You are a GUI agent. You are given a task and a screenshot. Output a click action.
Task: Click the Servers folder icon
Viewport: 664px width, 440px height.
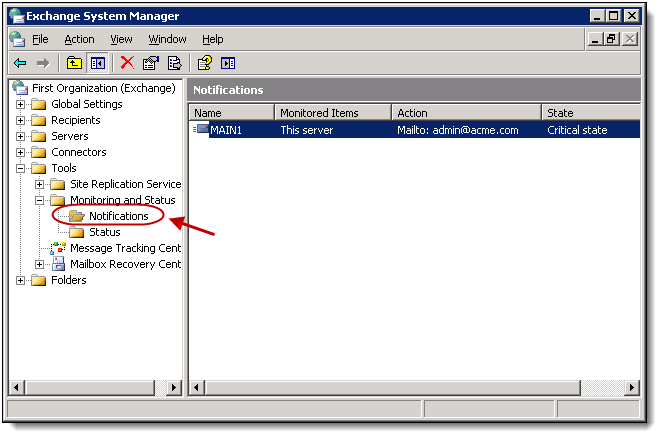[x=39, y=136]
